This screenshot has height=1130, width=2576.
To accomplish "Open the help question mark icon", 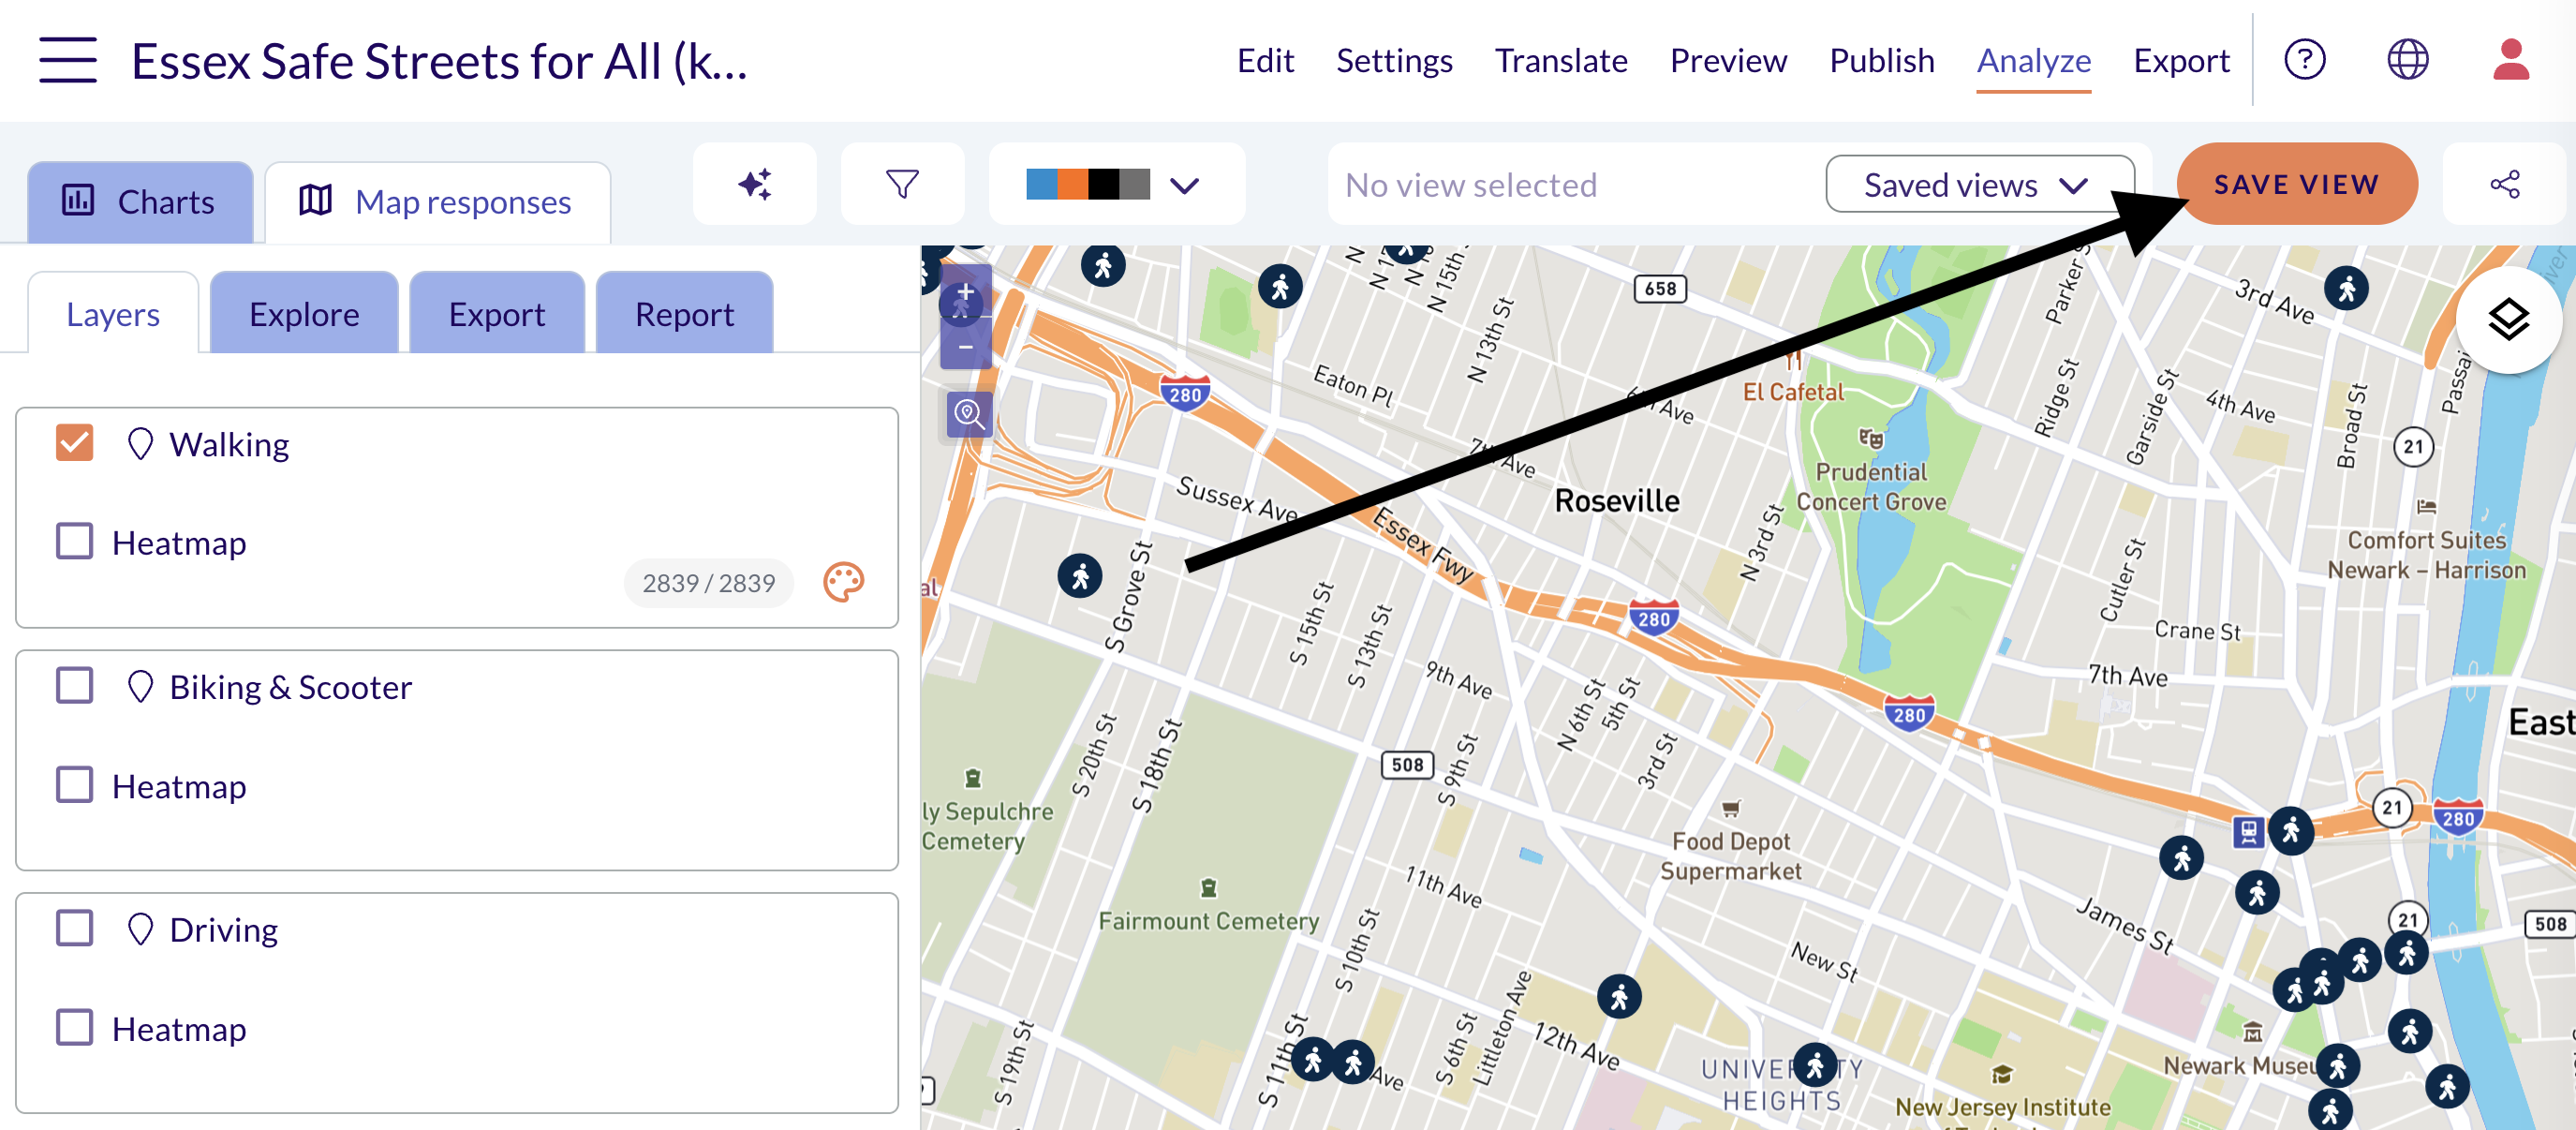I will click(2304, 60).
